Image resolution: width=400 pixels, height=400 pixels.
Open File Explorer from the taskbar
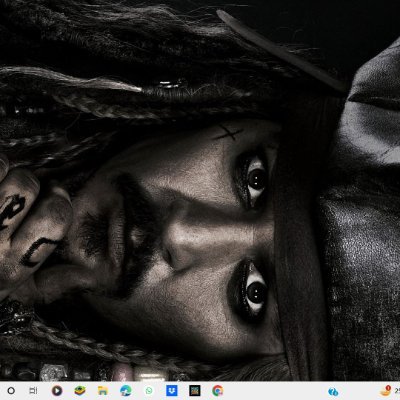[103, 390]
